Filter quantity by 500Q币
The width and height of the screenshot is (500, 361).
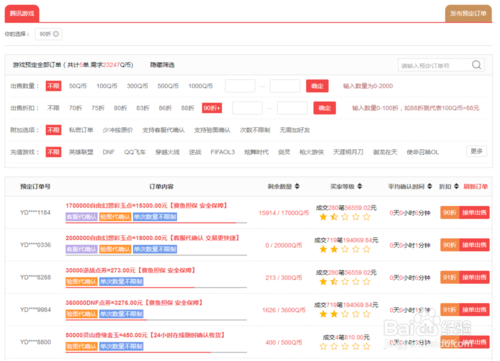(x=168, y=86)
